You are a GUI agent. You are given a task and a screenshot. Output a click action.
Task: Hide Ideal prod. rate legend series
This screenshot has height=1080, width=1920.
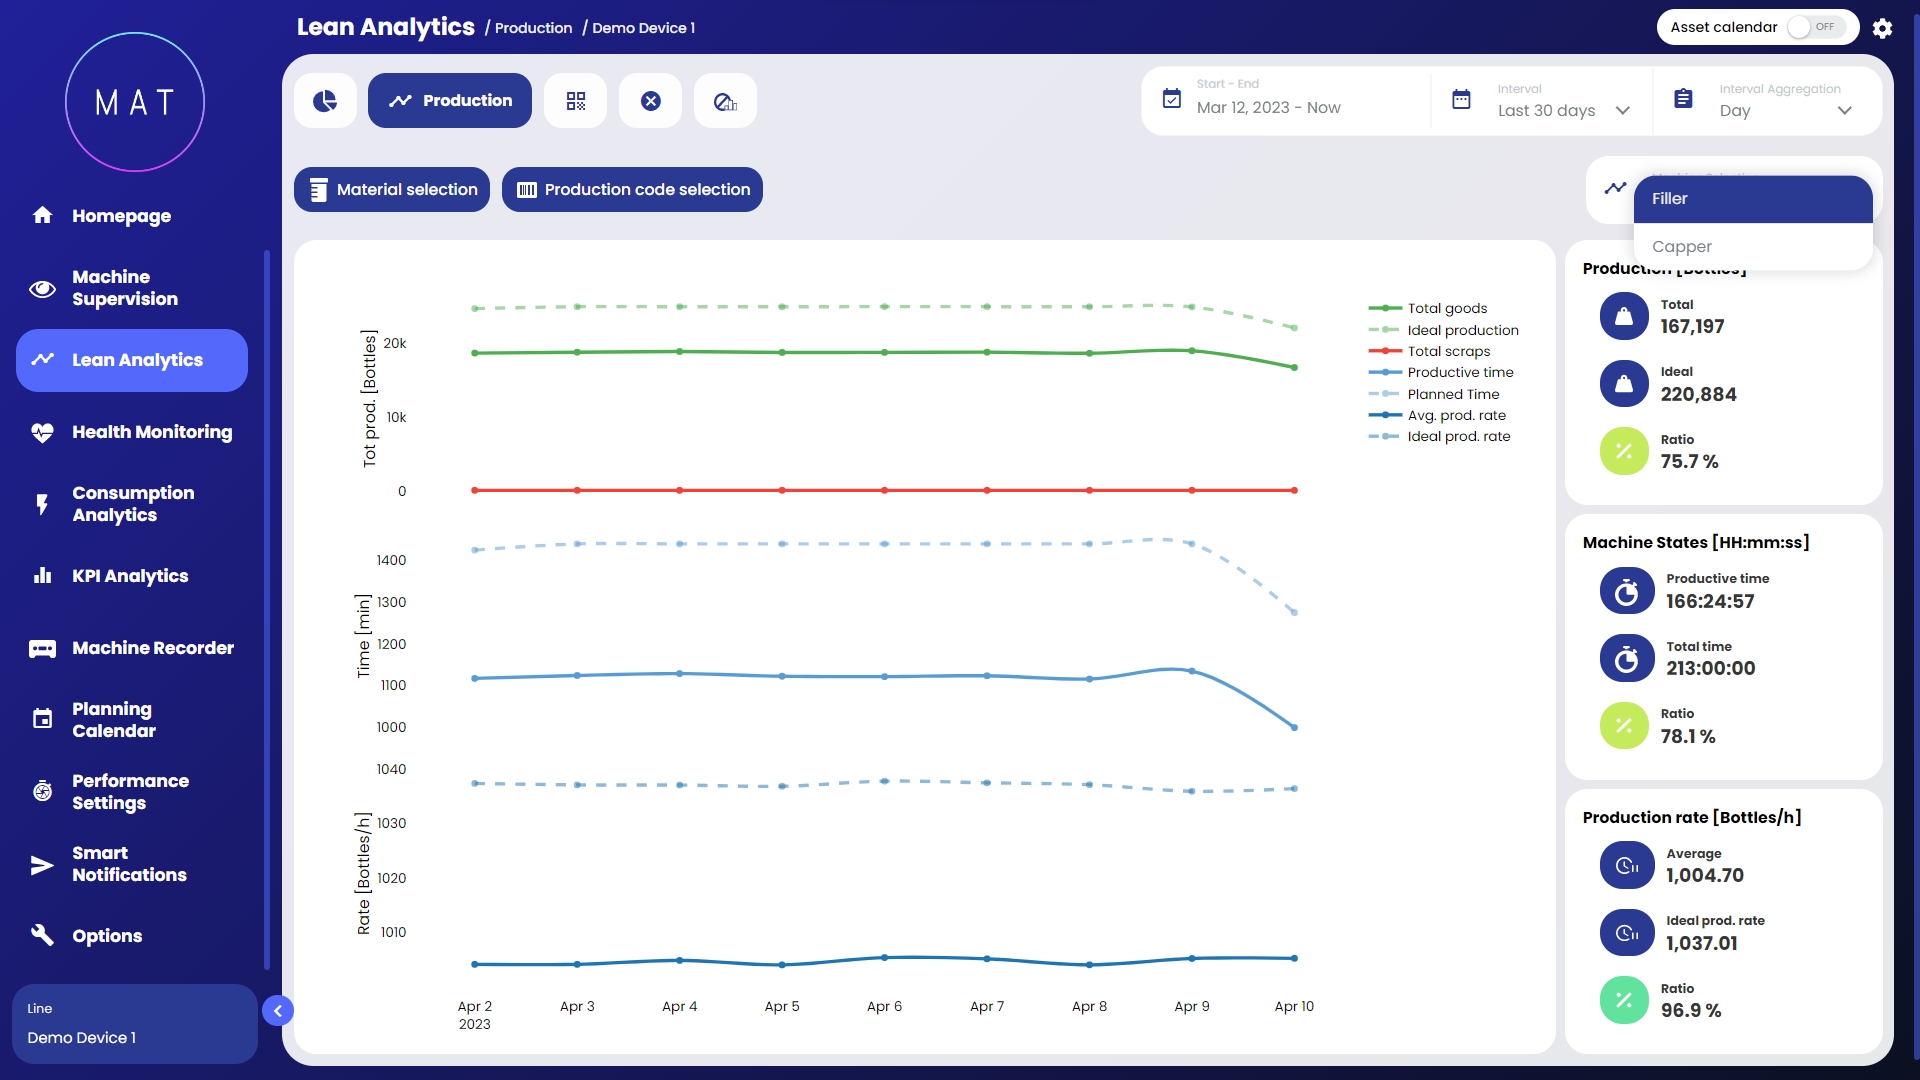click(1458, 436)
